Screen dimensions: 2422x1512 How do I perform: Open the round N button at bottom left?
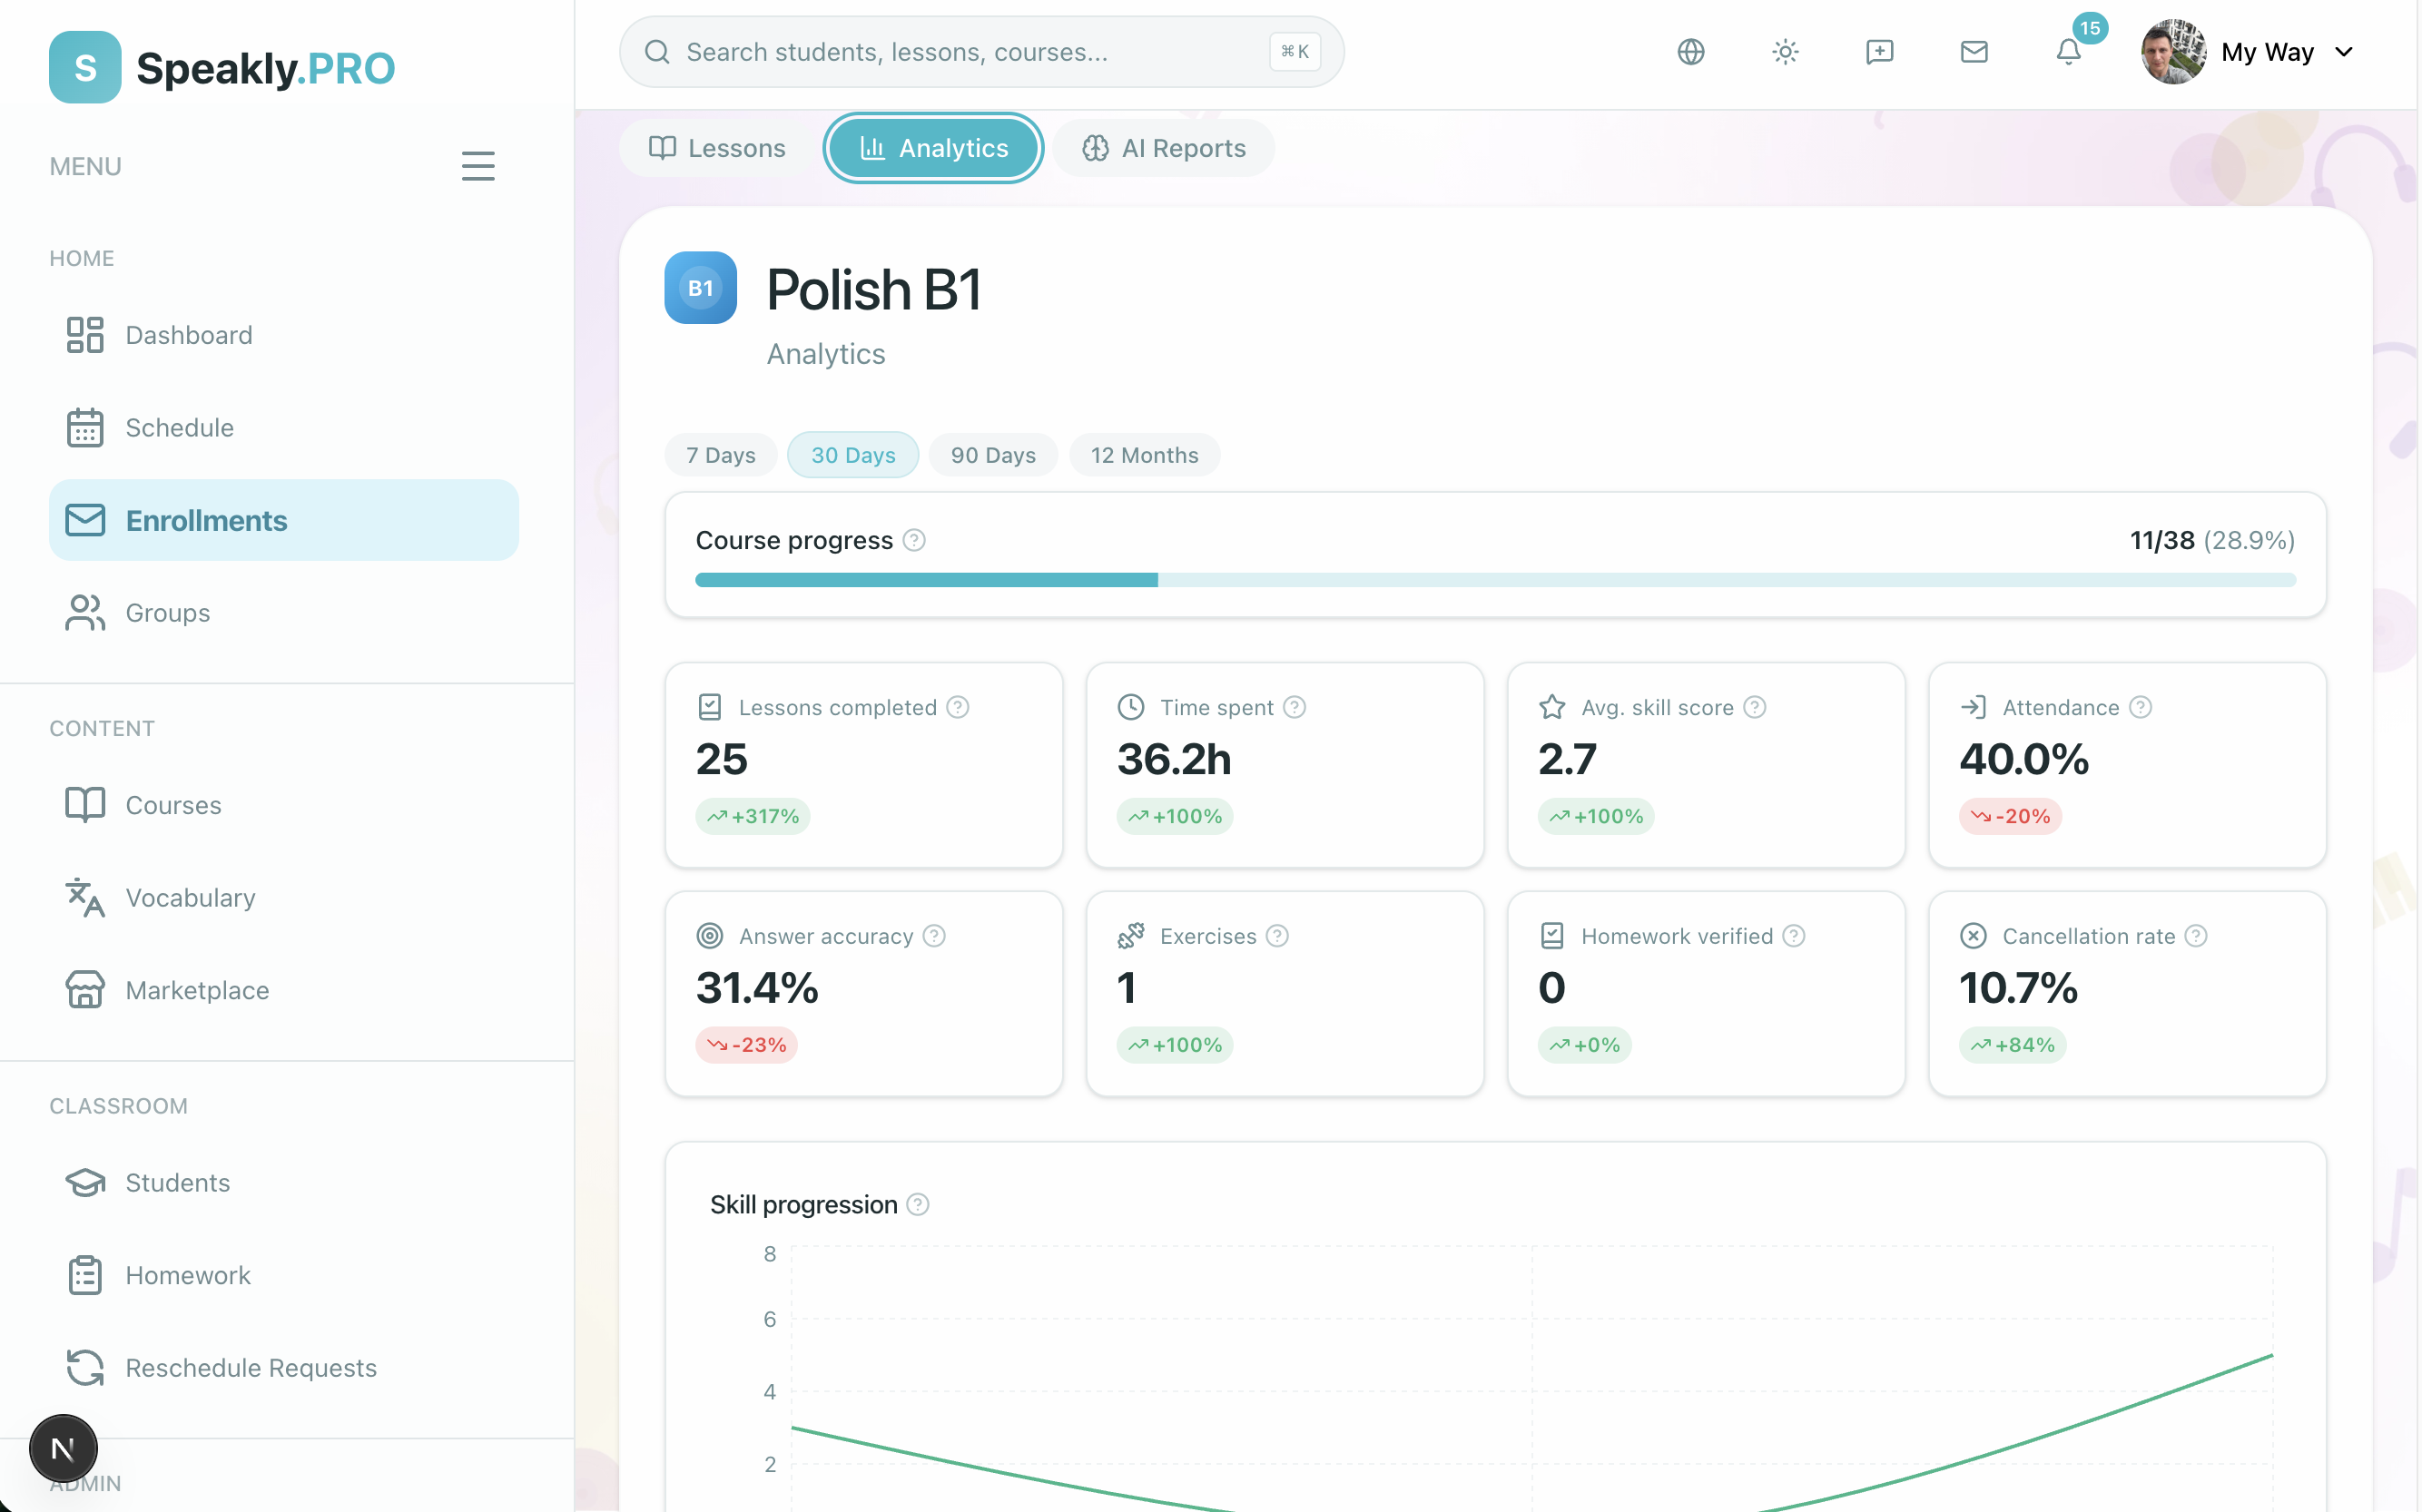click(x=63, y=1448)
